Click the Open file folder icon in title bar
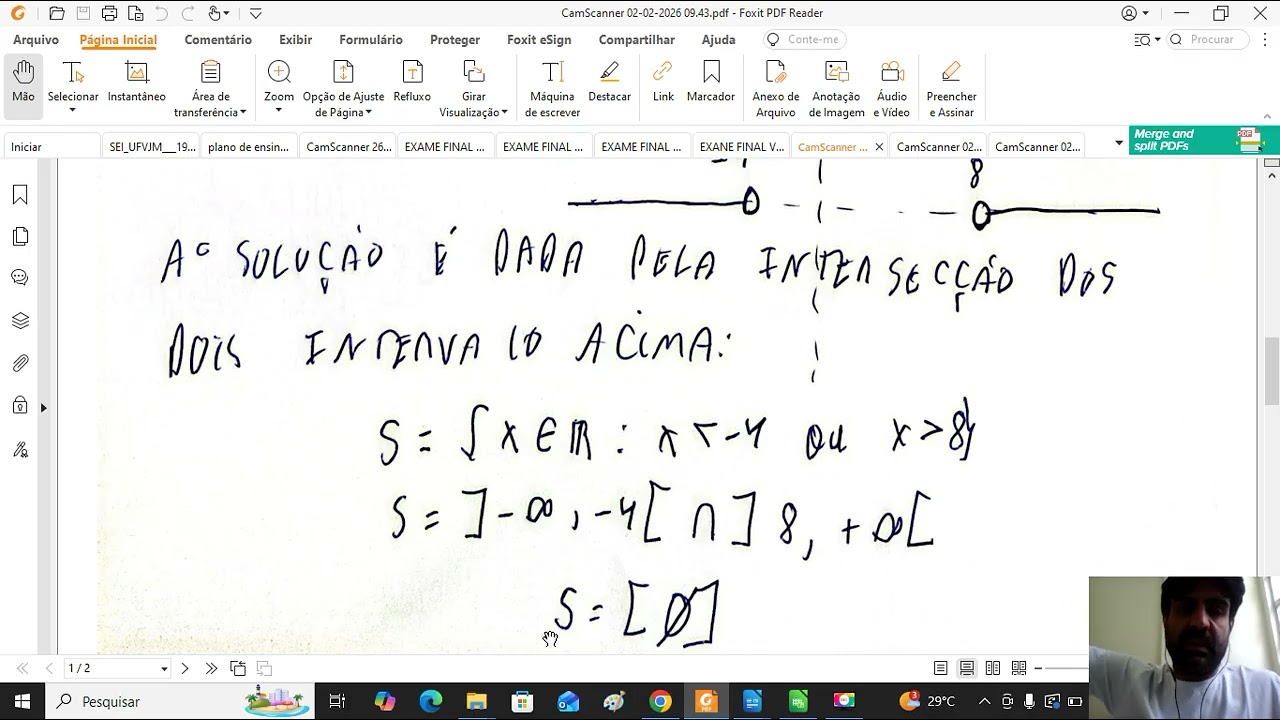Image resolution: width=1280 pixels, height=720 pixels. click(x=57, y=13)
